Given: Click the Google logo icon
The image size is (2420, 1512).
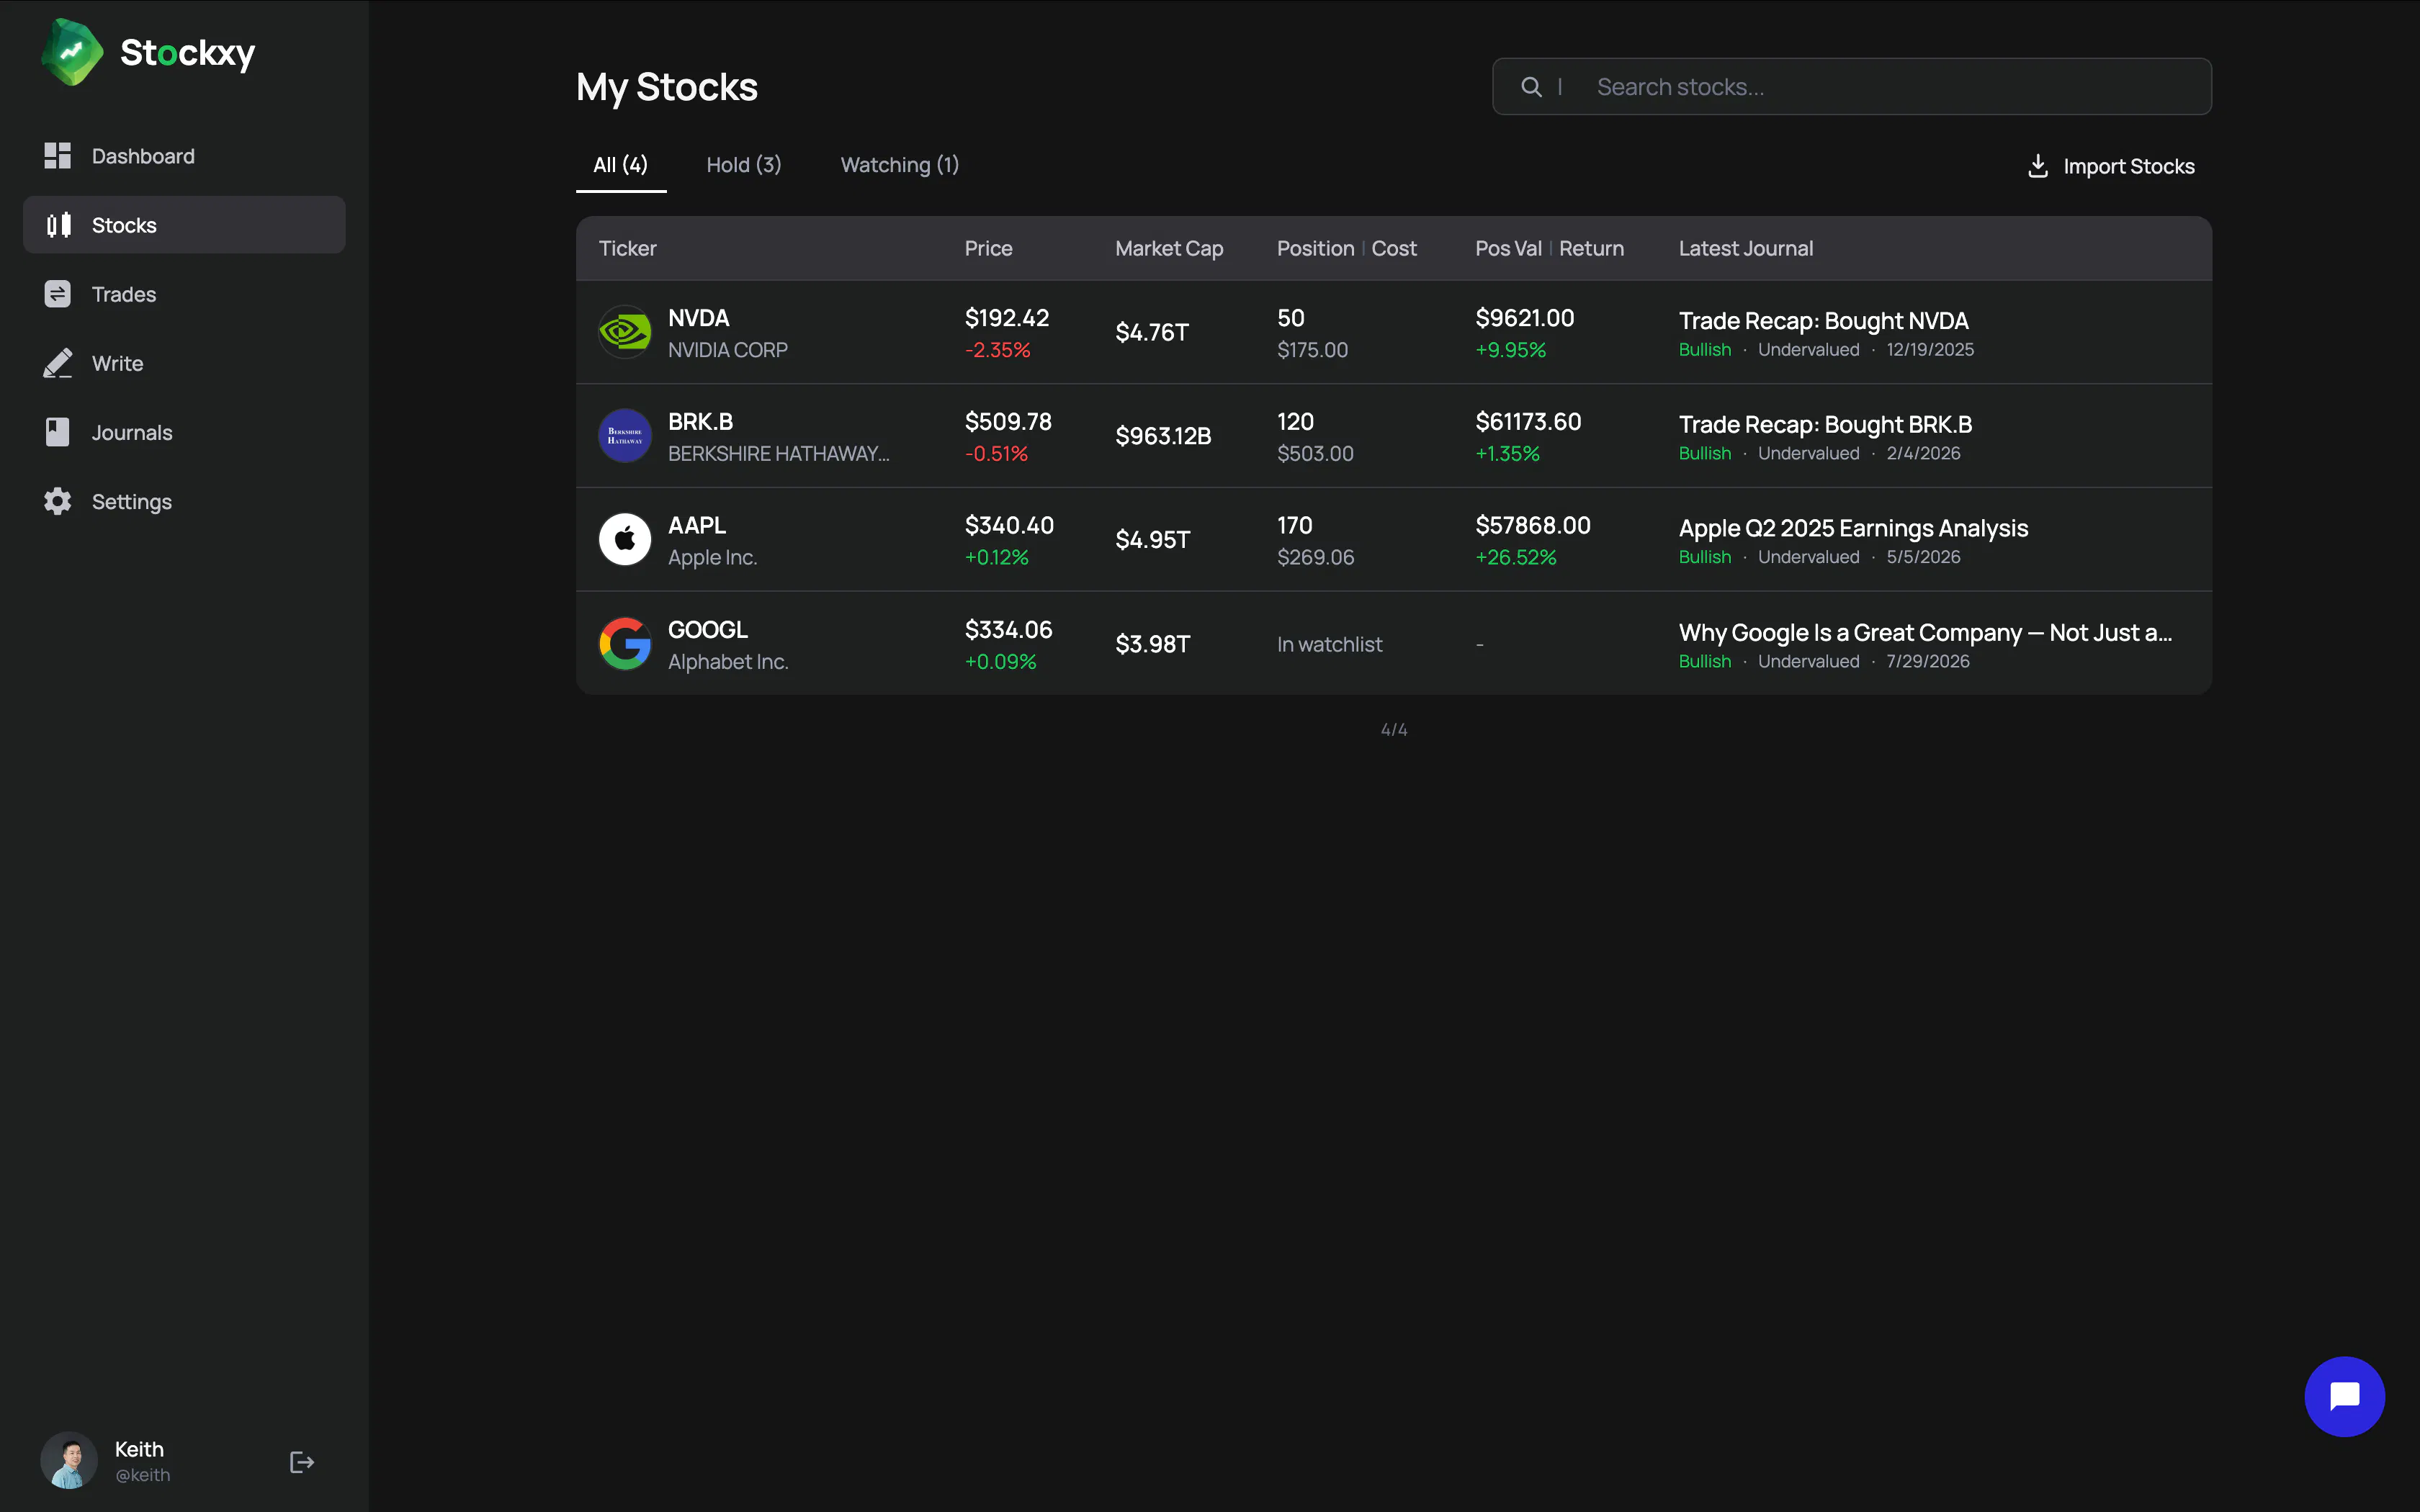Looking at the screenshot, I should tap(625, 643).
